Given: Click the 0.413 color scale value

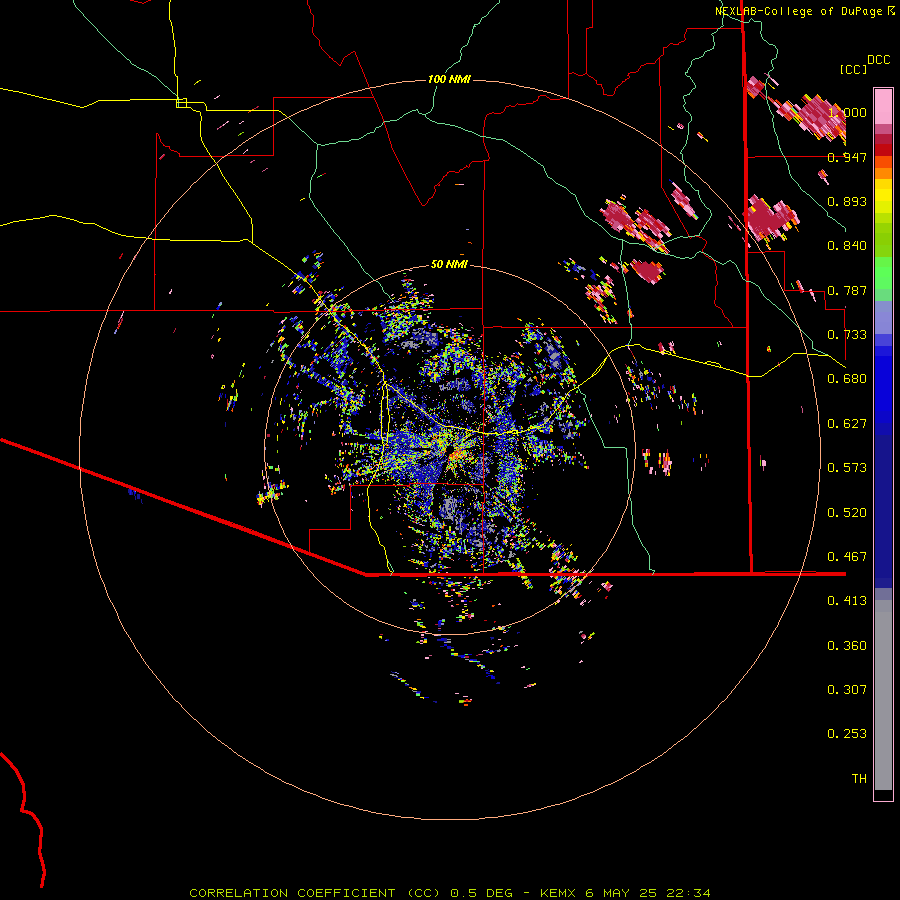Looking at the screenshot, I should [x=847, y=601].
